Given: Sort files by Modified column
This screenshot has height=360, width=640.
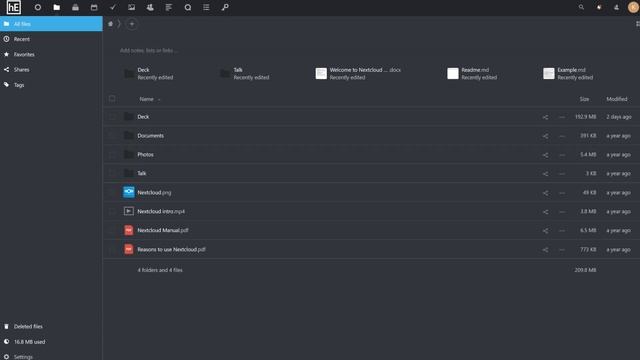Looking at the screenshot, I should (x=617, y=99).
